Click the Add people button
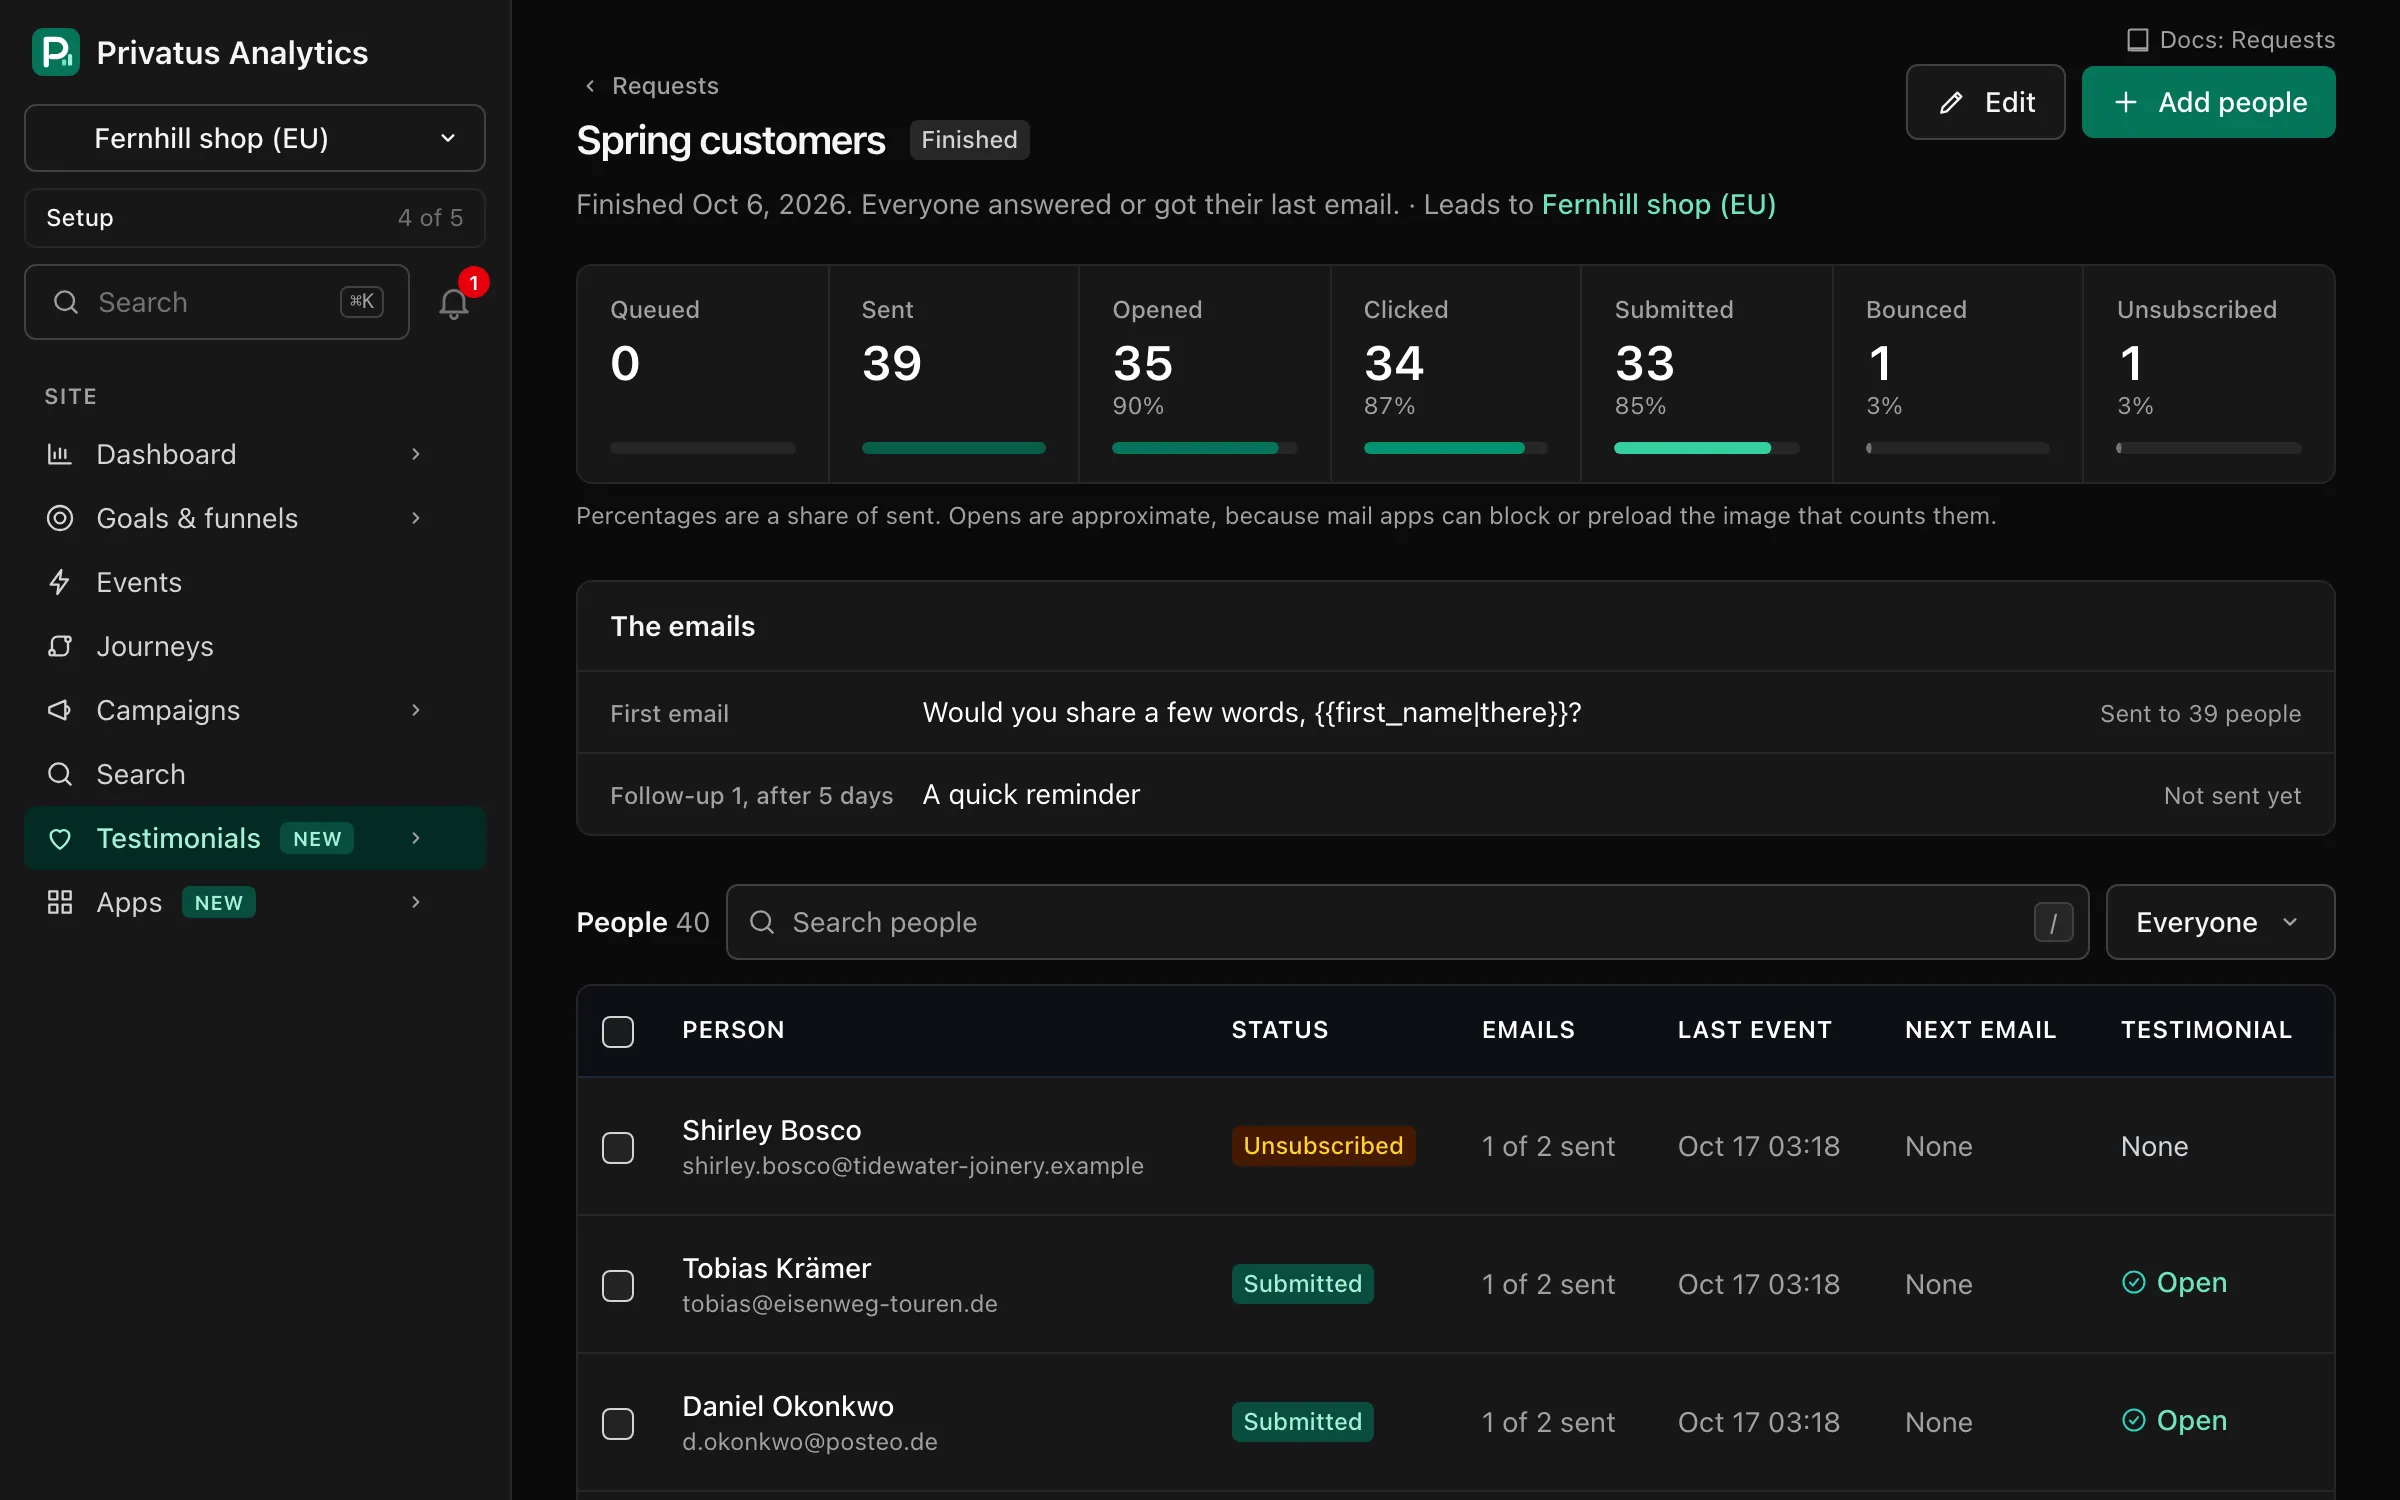Viewport: 2400px width, 1500px height. click(2208, 102)
